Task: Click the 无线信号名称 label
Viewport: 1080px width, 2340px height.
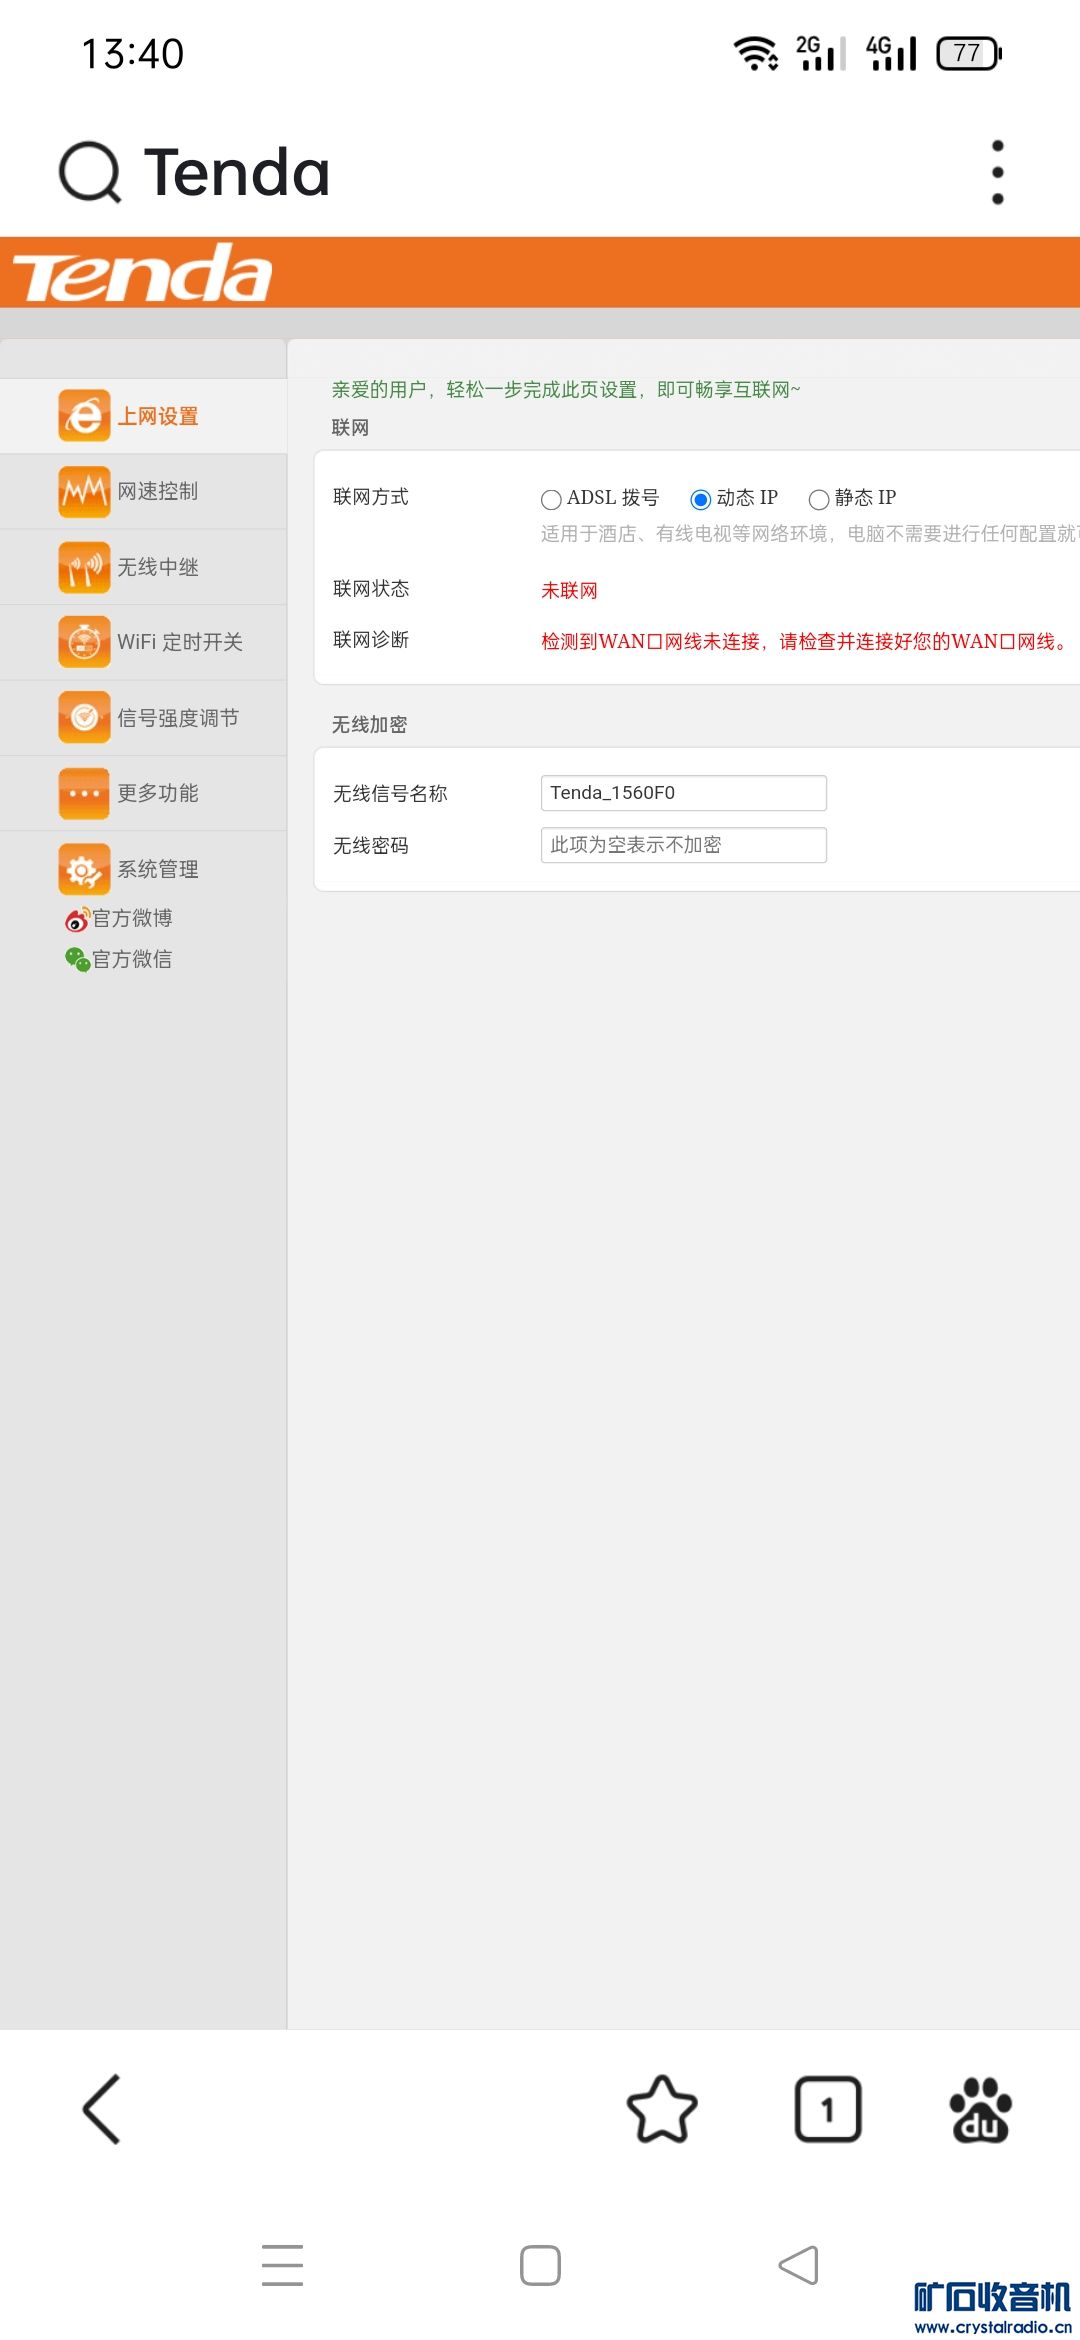Action: coord(390,793)
